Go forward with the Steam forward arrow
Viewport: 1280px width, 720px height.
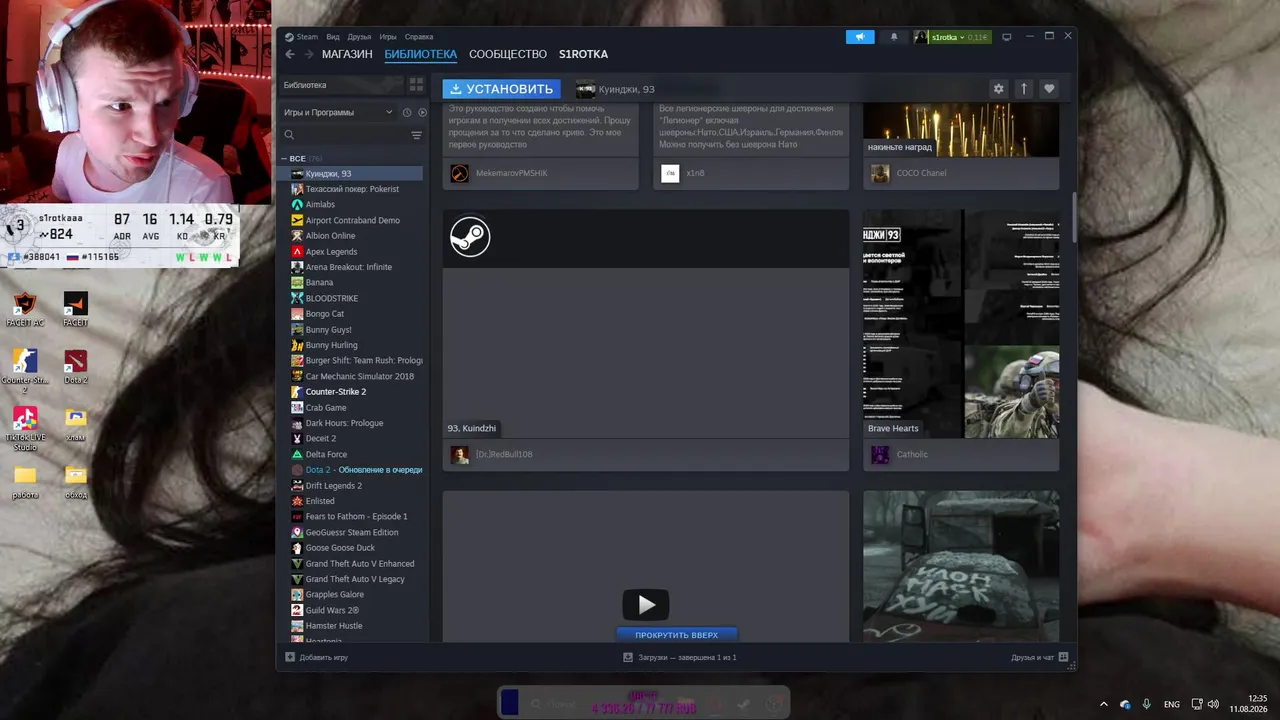tap(309, 54)
